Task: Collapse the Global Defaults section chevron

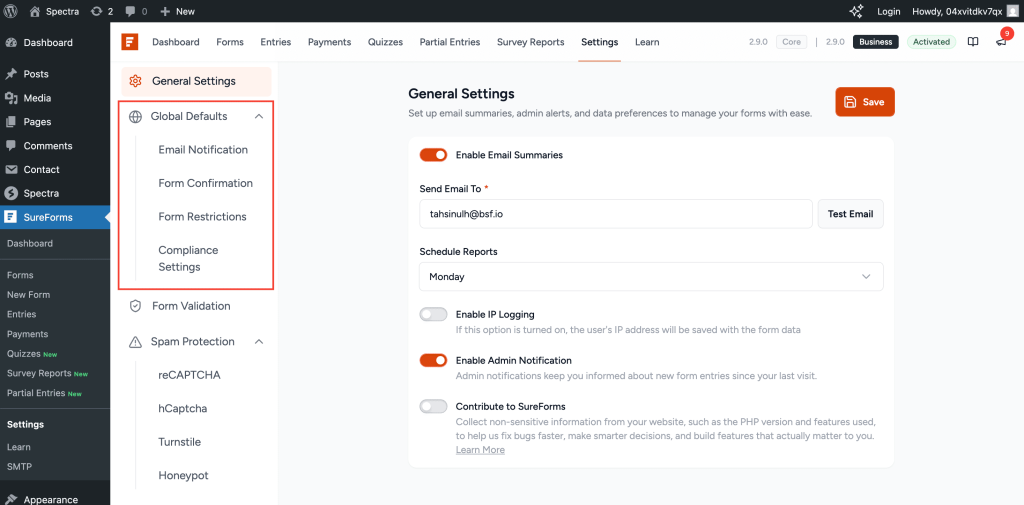Action: pos(259,116)
